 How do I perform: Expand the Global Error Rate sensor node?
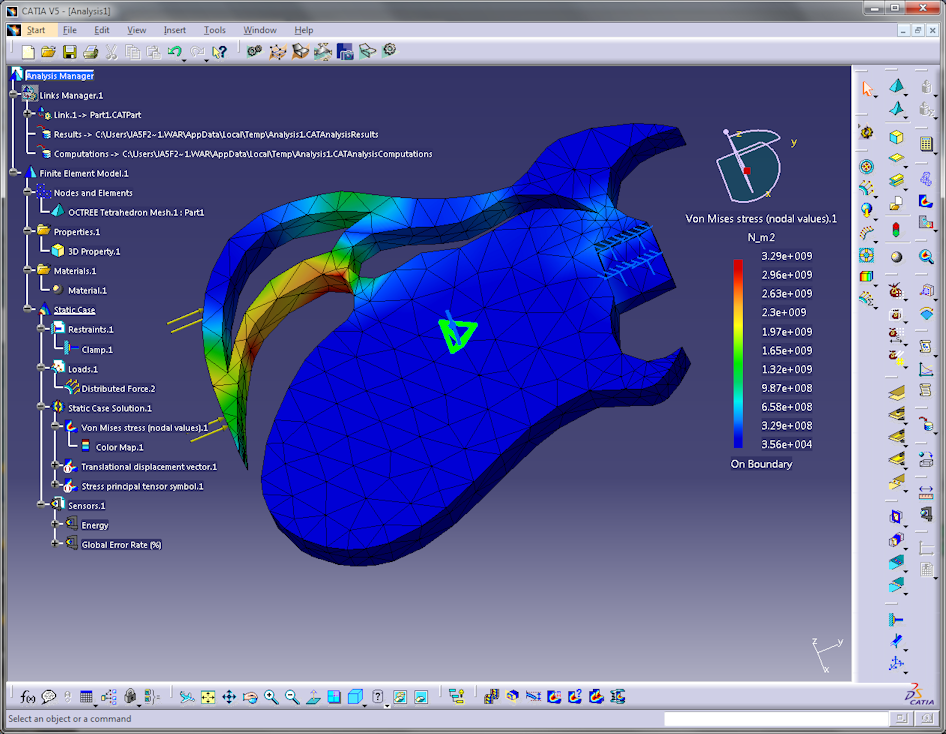coord(56,544)
